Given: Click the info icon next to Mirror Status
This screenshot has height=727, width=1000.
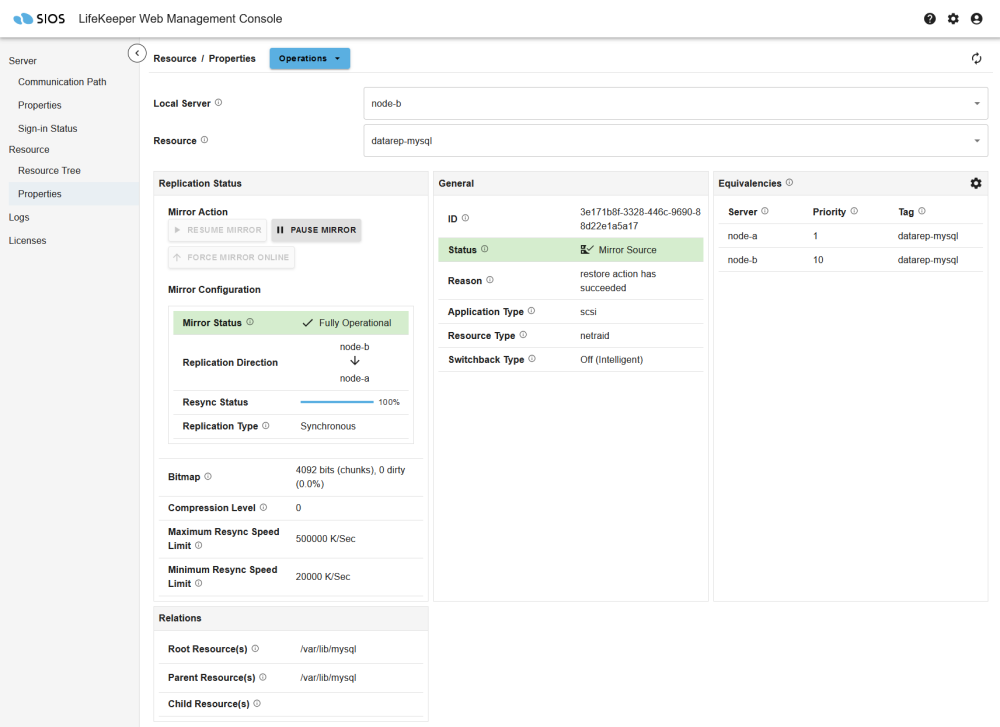Looking at the screenshot, I should pyautogui.click(x=250, y=322).
